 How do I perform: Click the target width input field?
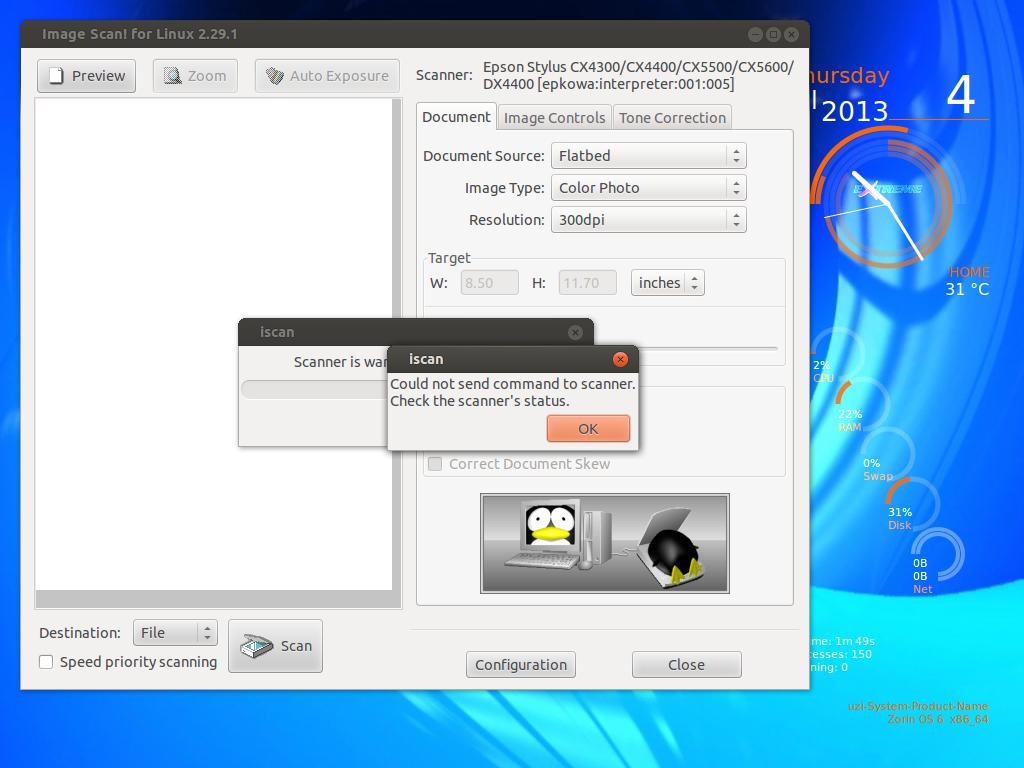(489, 283)
